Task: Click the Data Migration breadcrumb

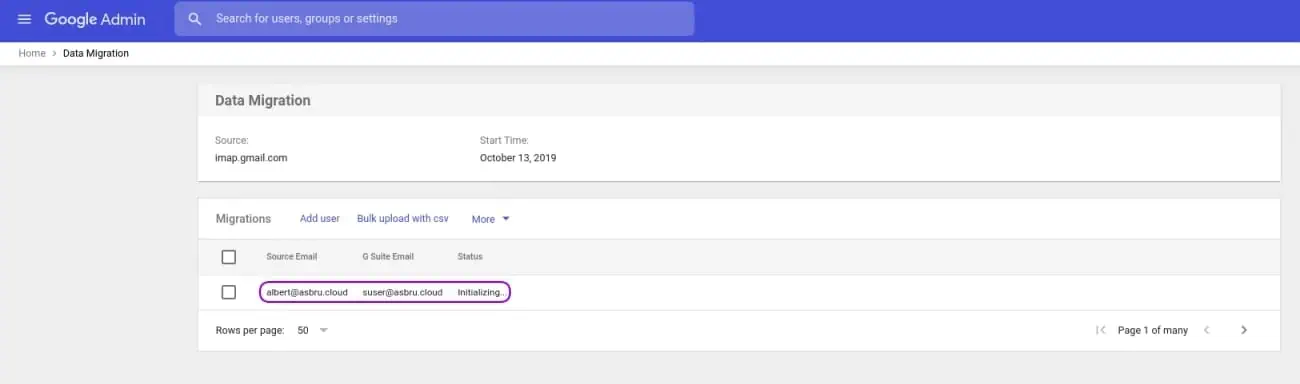Action: (96, 53)
